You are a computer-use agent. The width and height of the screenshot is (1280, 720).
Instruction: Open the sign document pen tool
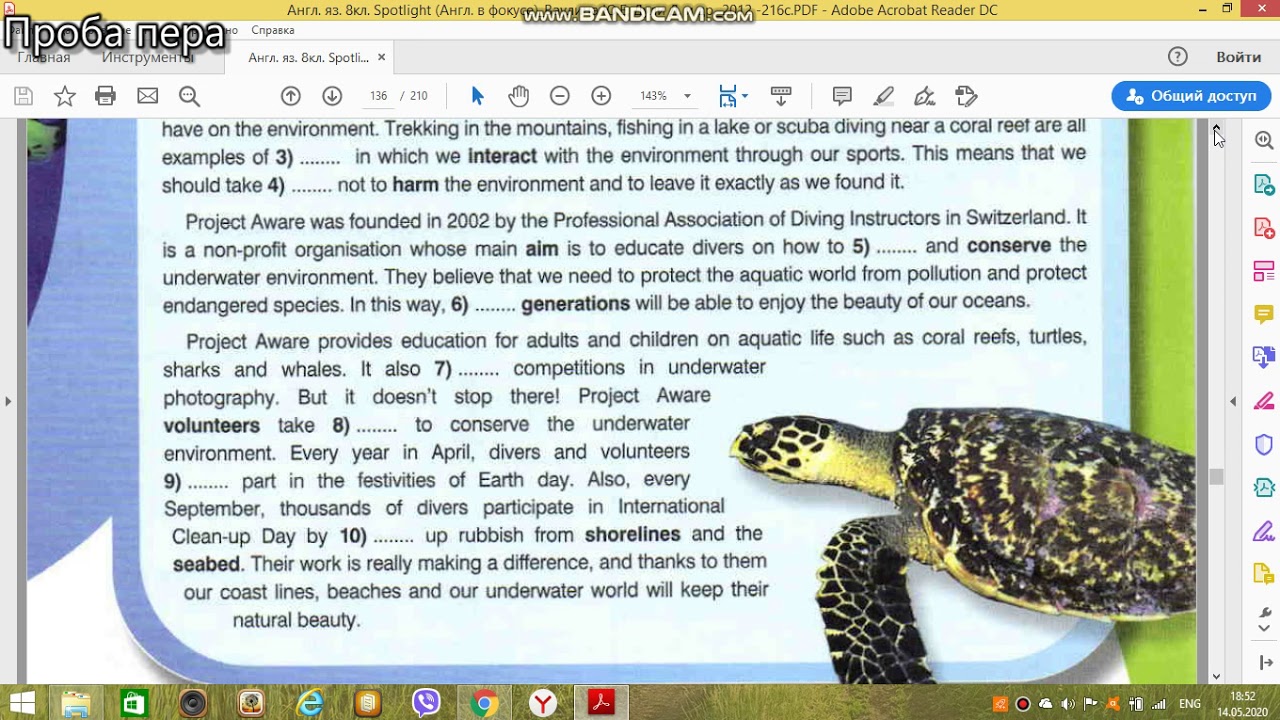[x=925, y=96]
